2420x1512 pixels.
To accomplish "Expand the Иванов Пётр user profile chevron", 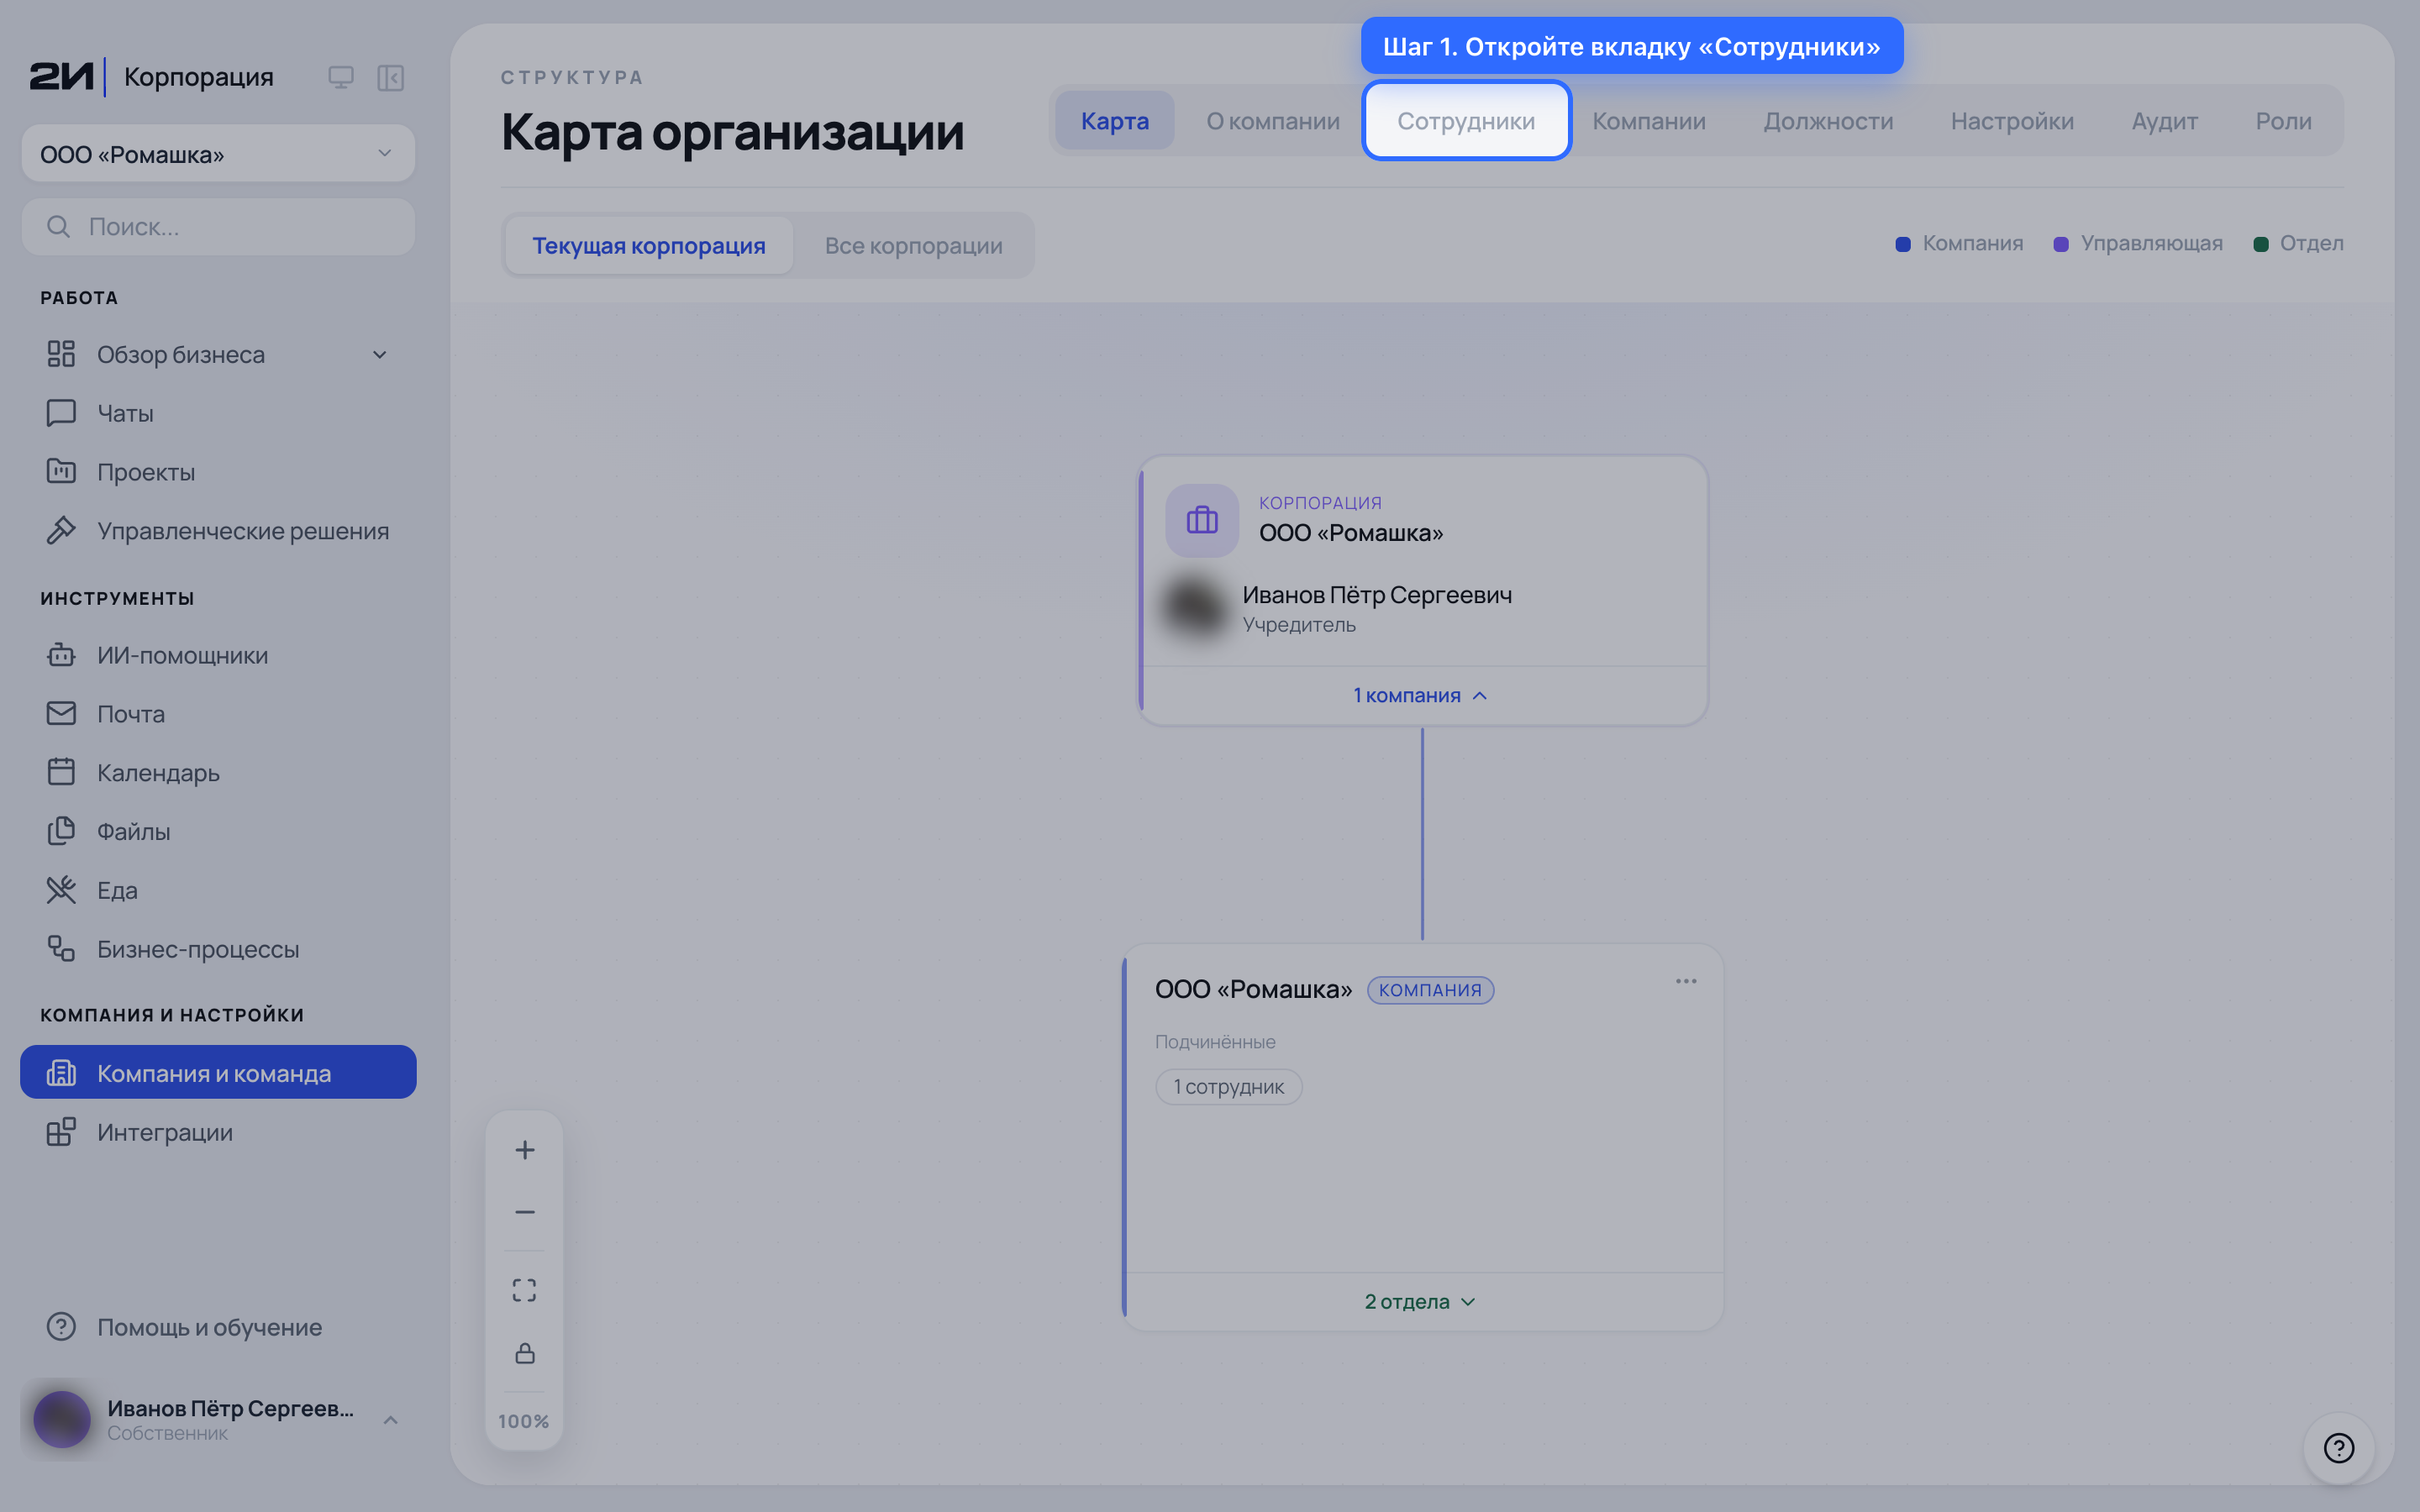I will 391,1420.
